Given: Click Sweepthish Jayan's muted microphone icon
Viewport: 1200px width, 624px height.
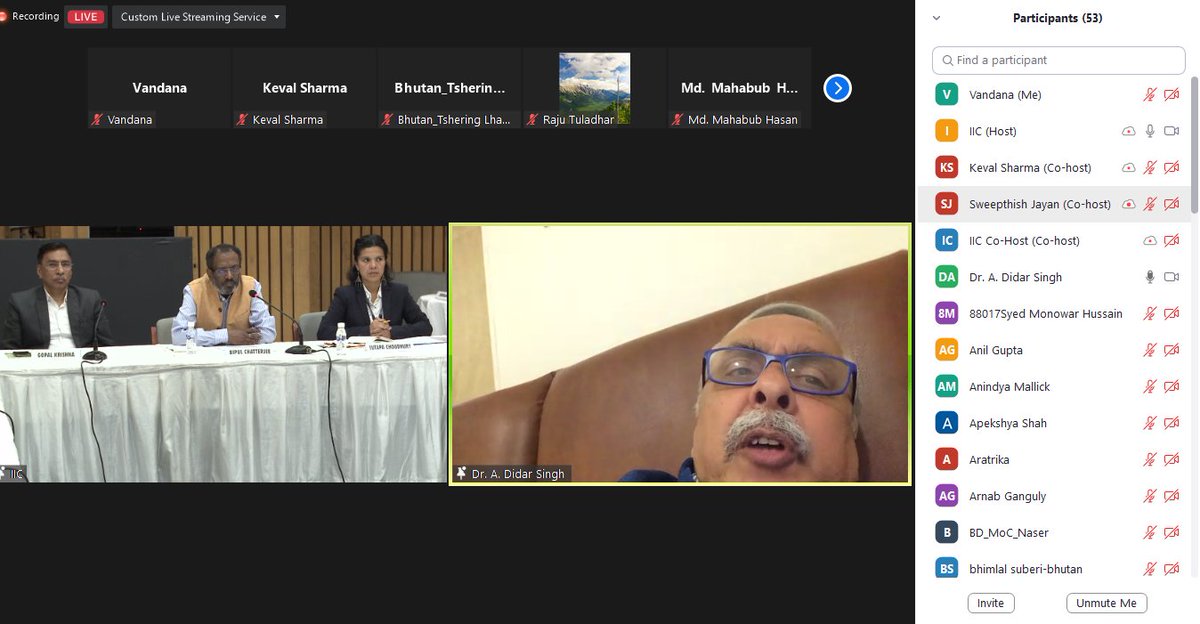Looking at the screenshot, I should 1150,204.
